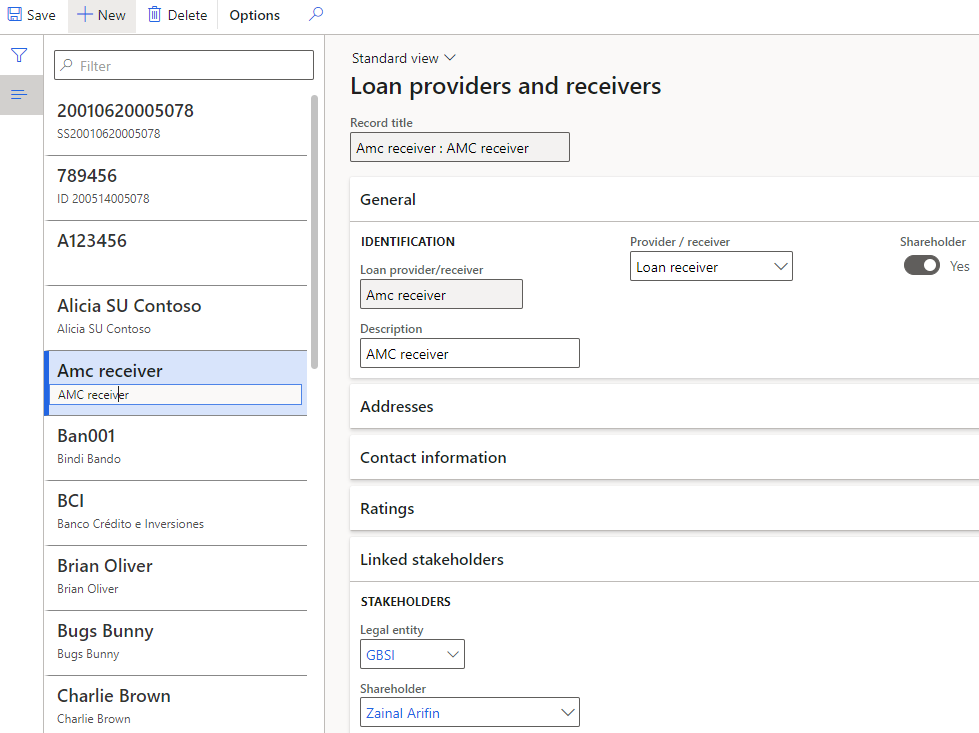This screenshot has width=979, height=733.
Task: Expand the Ratings section
Action: [664, 509]
